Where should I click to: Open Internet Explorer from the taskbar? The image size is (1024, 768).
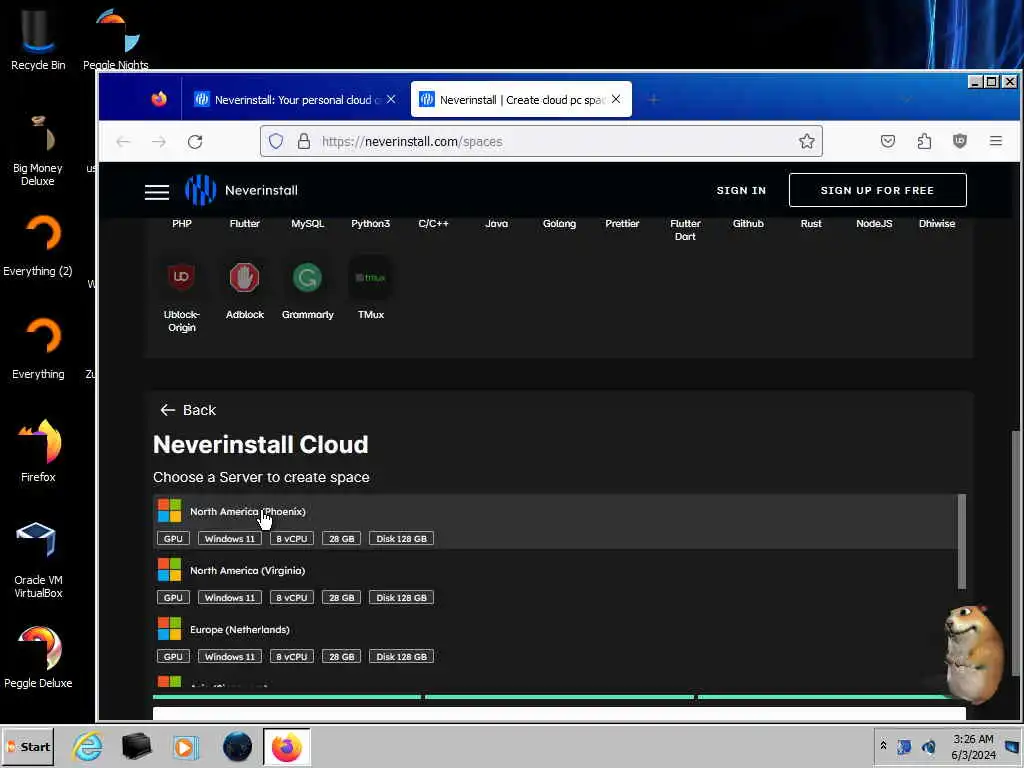pos(88,746)
